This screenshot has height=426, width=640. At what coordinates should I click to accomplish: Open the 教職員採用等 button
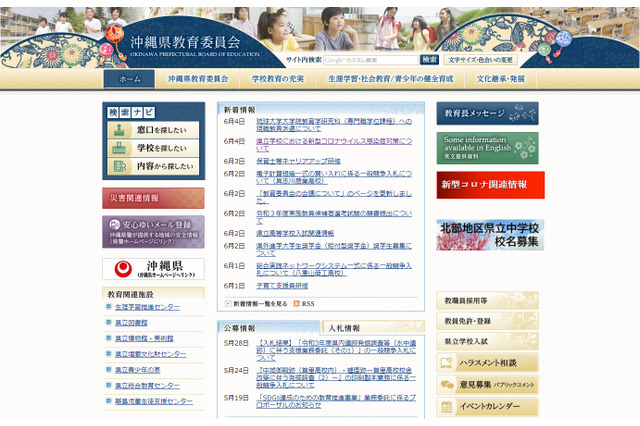click(x=487, y=300)
